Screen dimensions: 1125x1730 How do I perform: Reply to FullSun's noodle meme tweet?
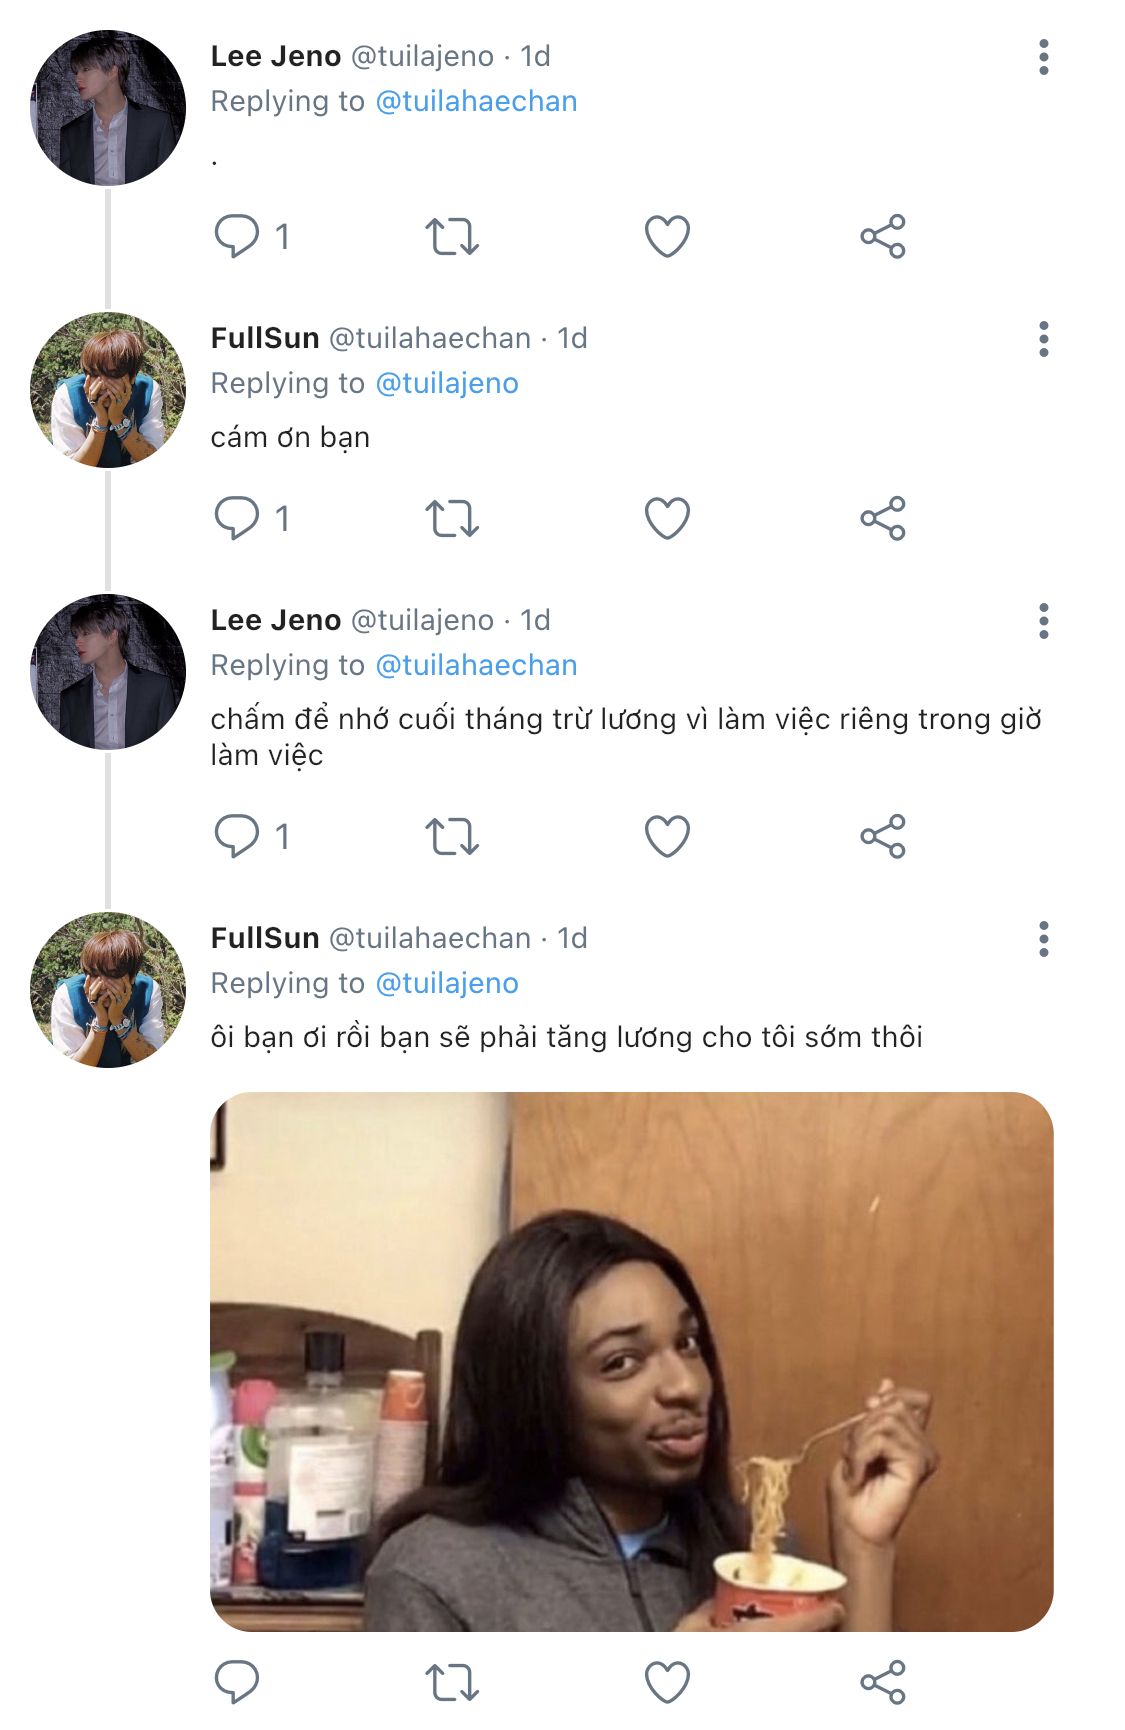pos(237,1682)
